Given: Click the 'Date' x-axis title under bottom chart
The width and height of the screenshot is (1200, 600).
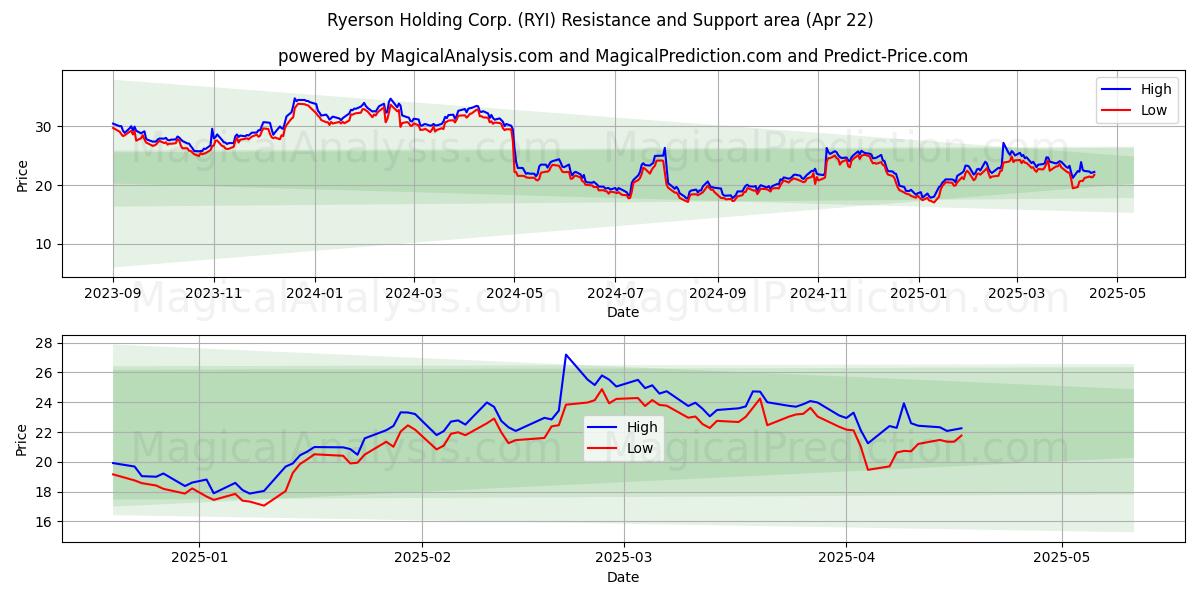Looking at the screenshot, I should coord(623,577).
